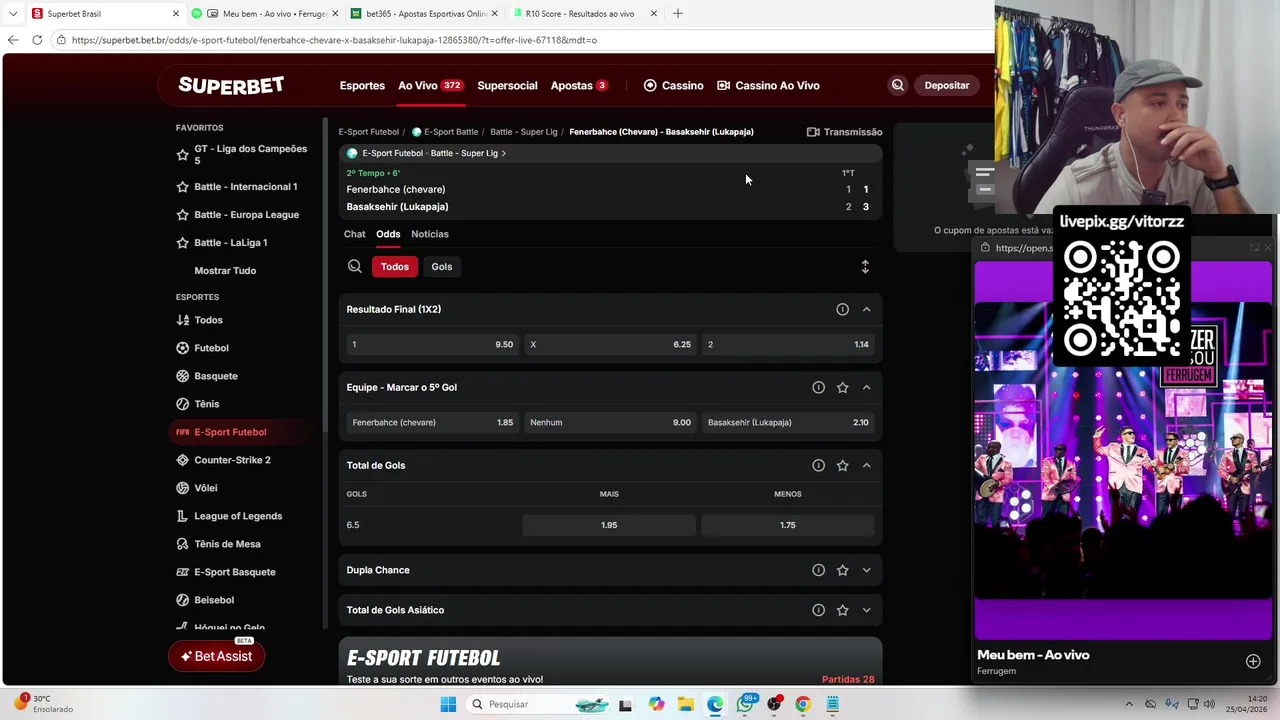Expand the Total de Gols Asiático section
The height and width of the screenshot is (720, 1280).
[866, 610]
